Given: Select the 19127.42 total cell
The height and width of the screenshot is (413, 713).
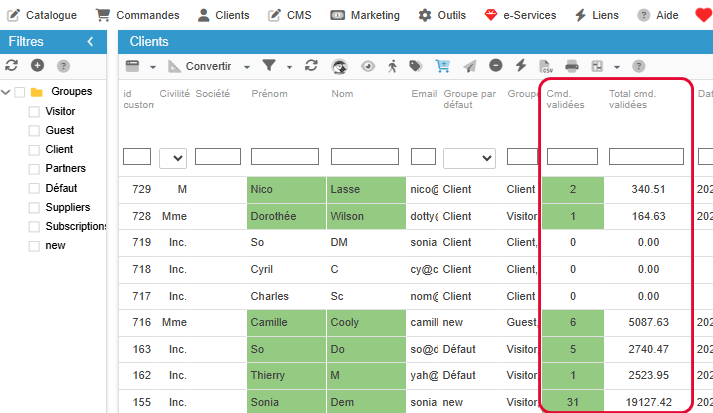Looking at the screenshot, I should click(x=648, y=402).
